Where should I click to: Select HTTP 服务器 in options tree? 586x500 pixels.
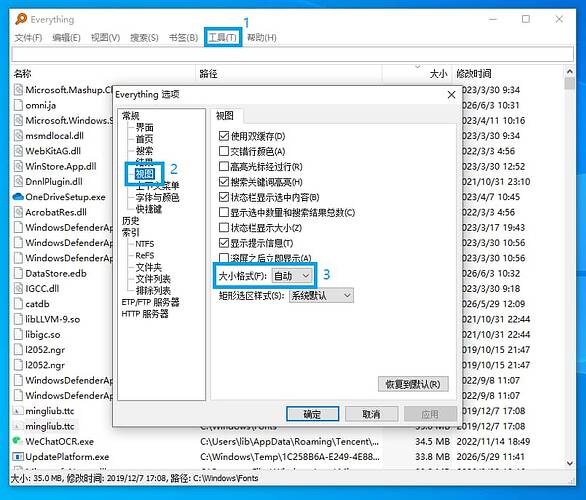point(145,314)
